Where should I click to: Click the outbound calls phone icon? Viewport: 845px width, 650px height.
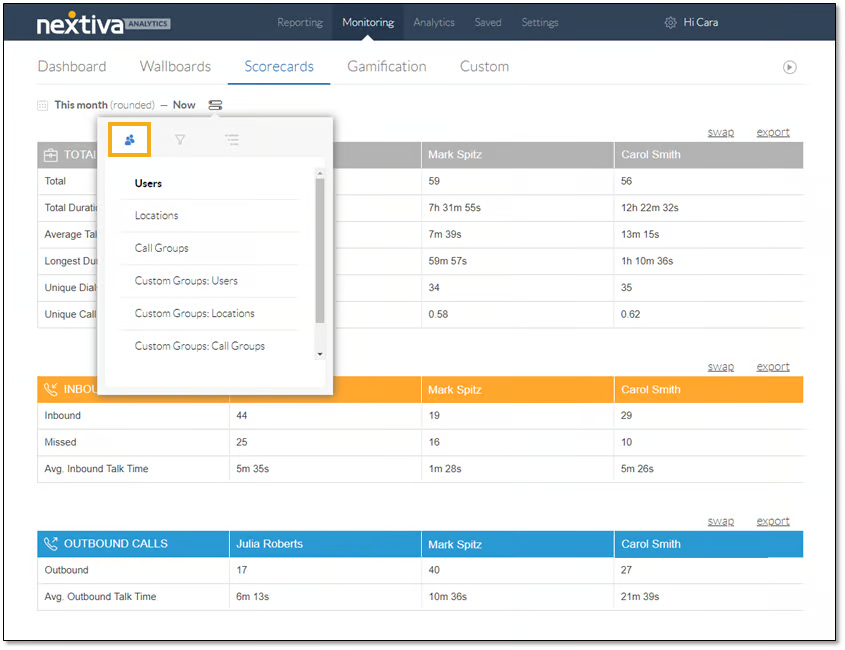tap(51, 544)
